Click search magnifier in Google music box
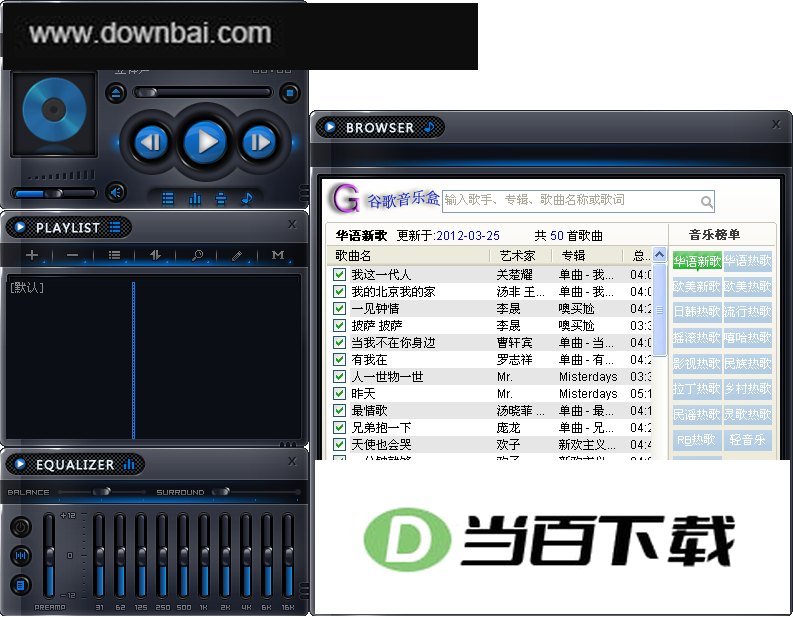The height and width of the screenshot is (617, 793). coord(707,202)
